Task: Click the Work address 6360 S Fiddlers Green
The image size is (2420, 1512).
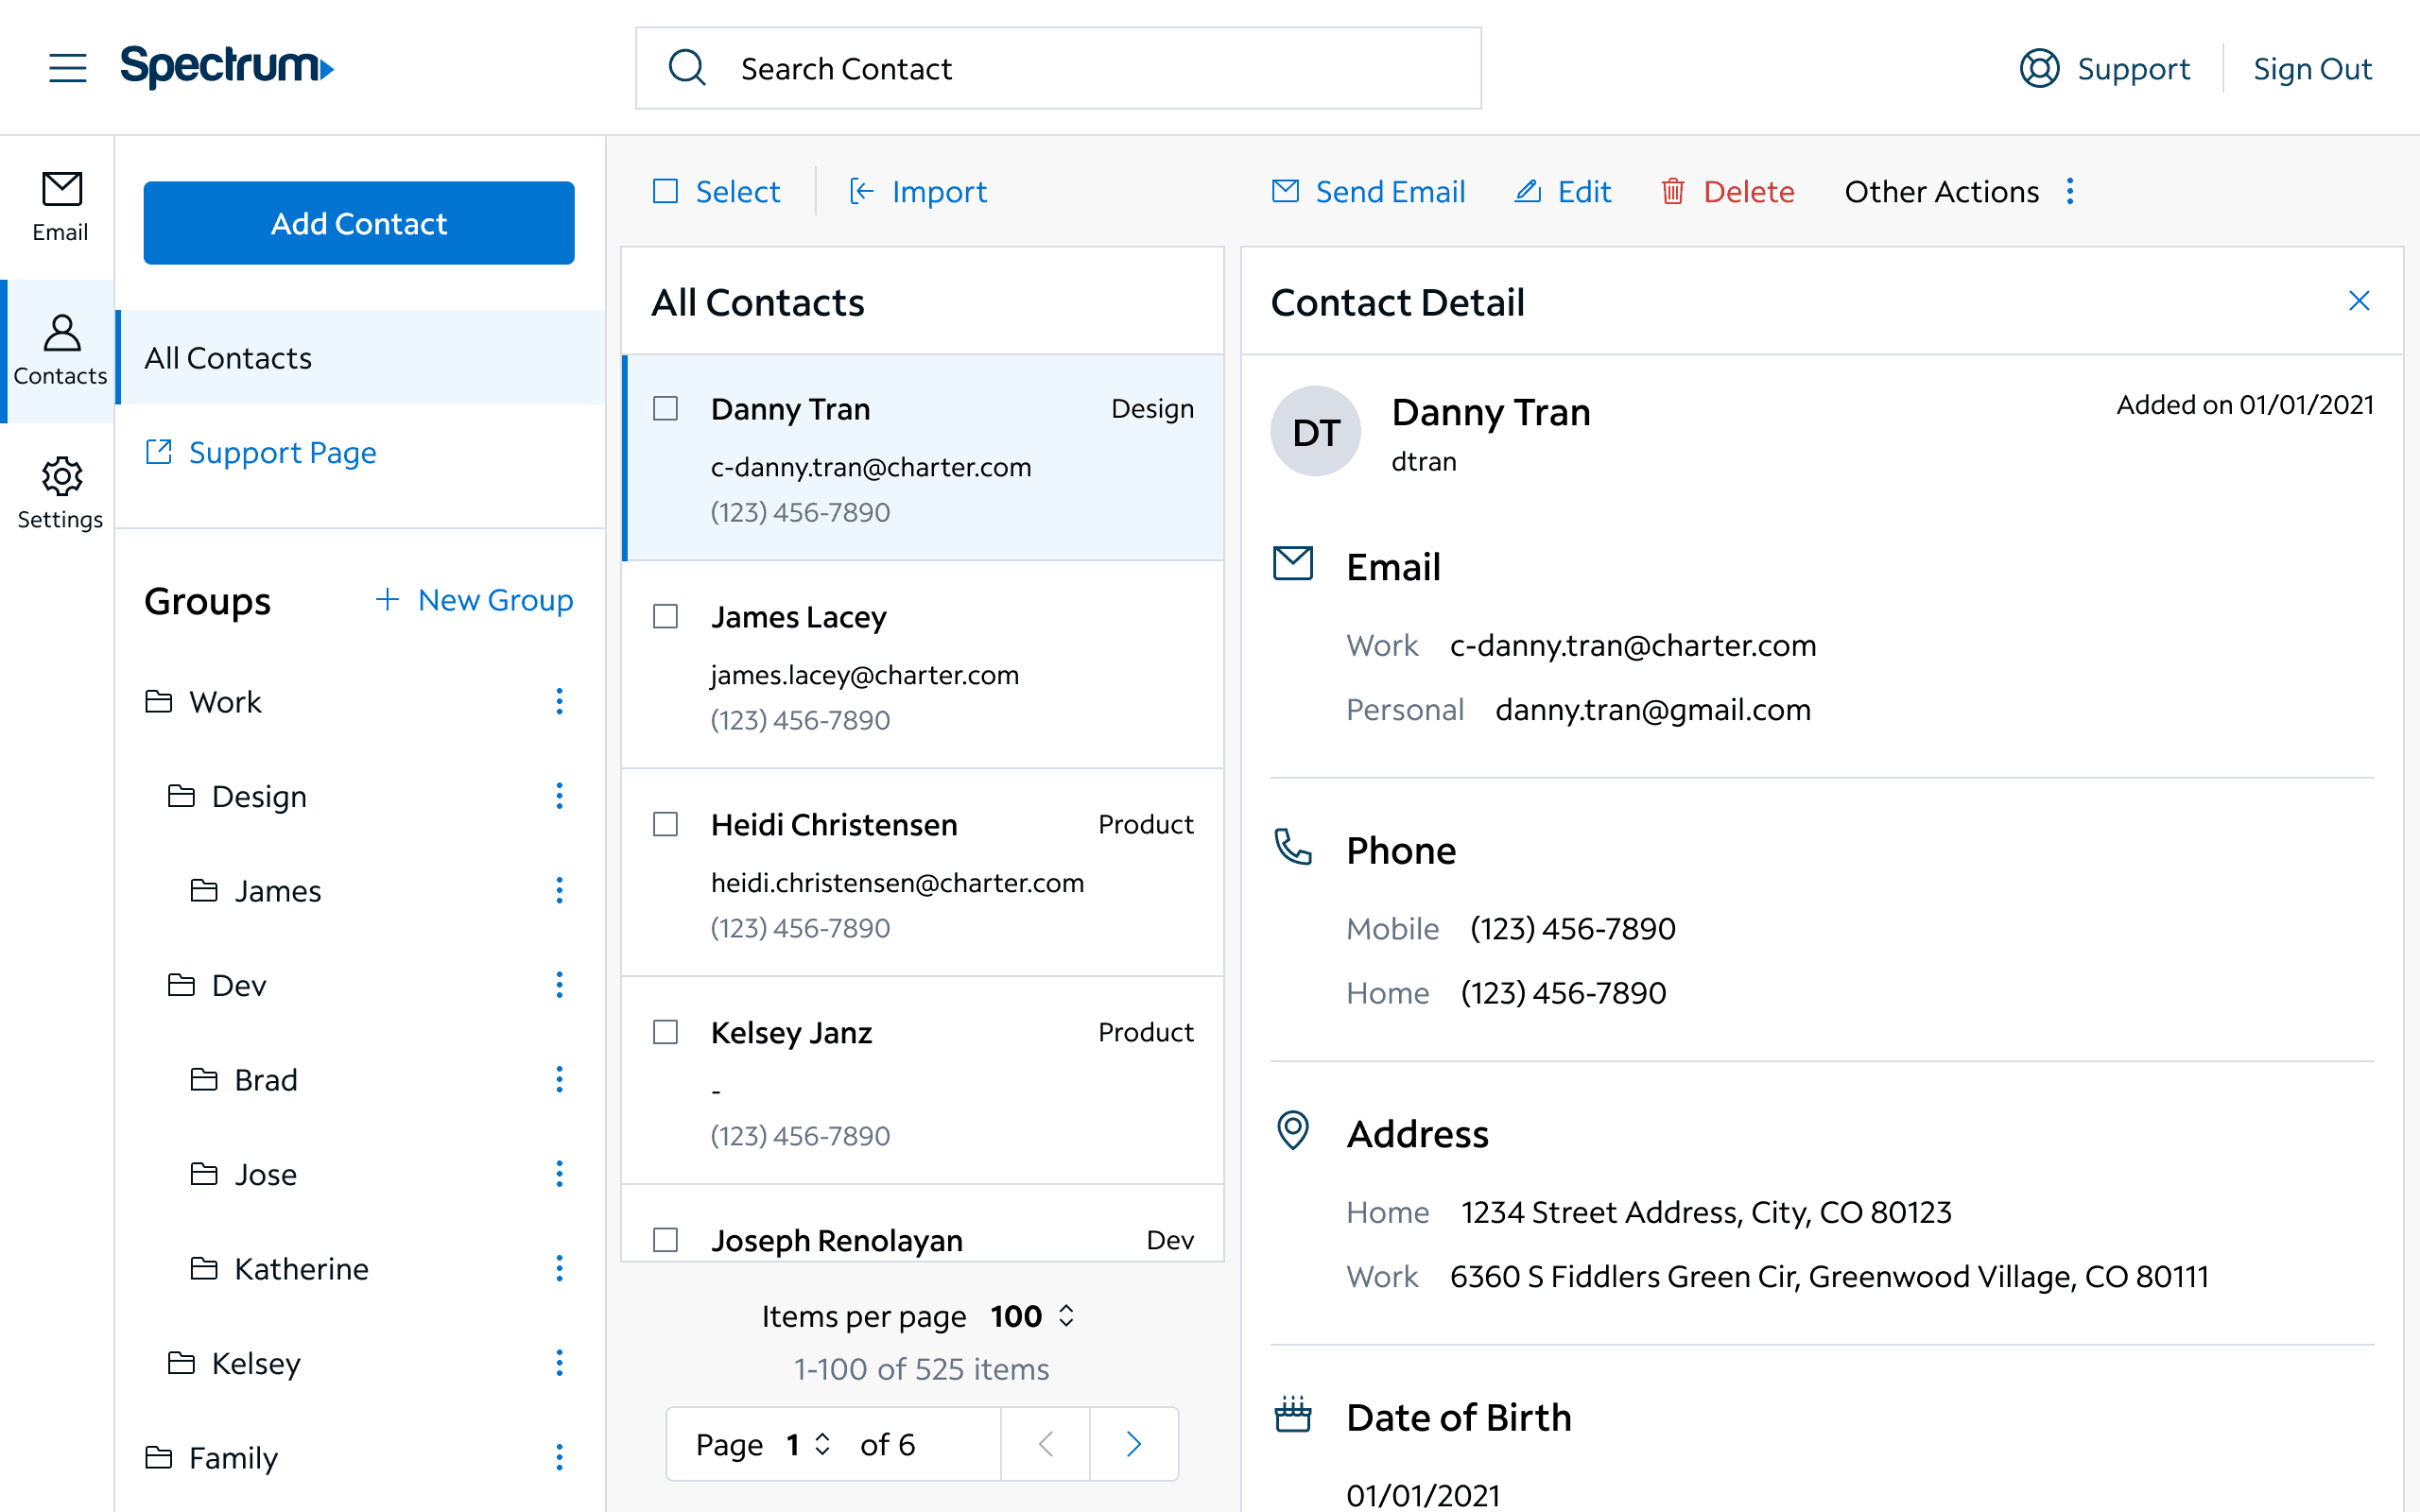Action: tap(1829, 1276)
